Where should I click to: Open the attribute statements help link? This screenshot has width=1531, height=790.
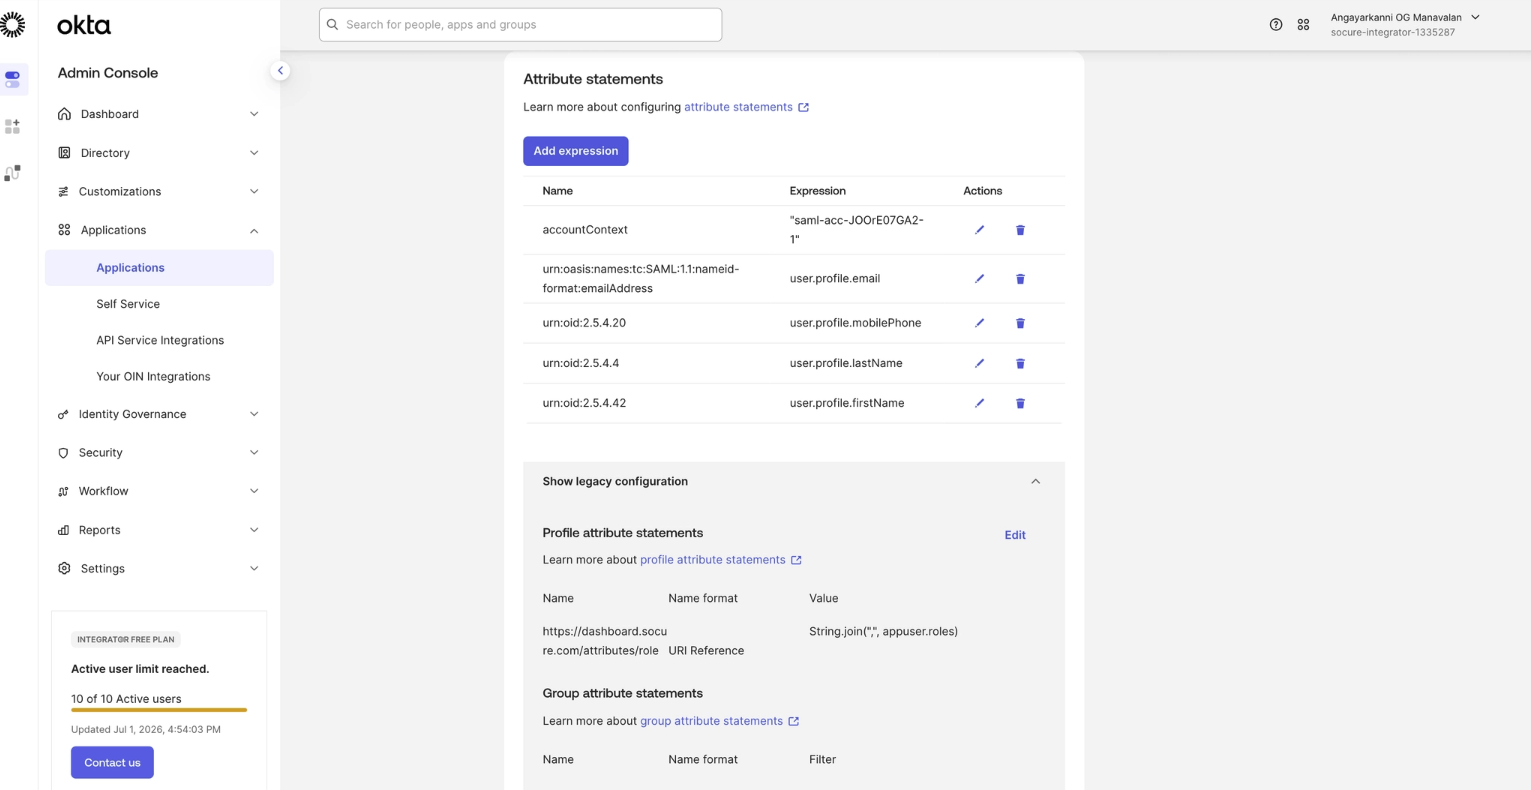(738, 107)
